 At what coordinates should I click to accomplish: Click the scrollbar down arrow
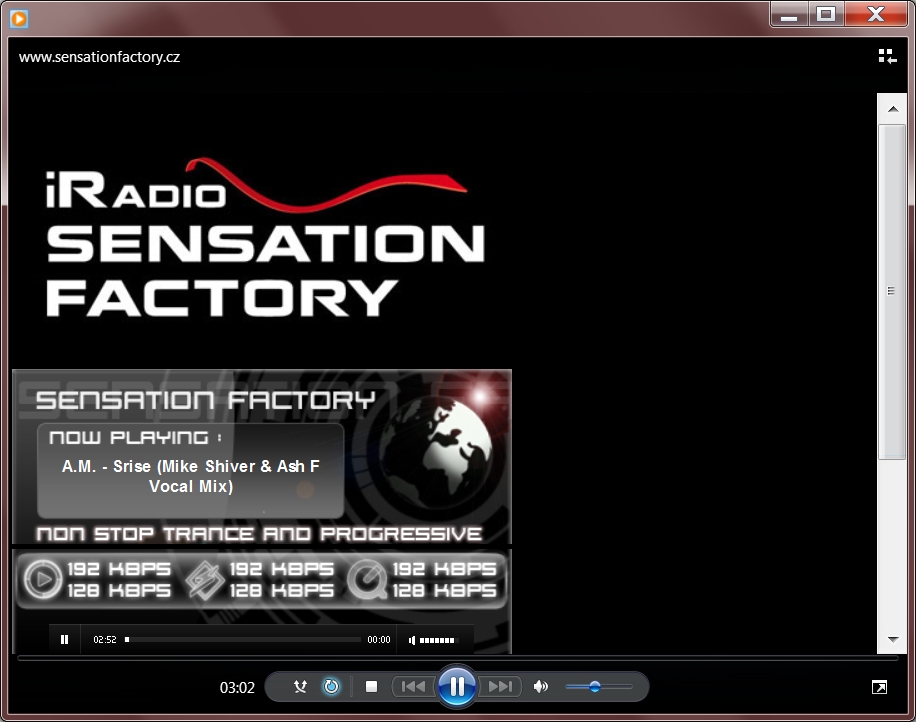(x=893, y=639)
